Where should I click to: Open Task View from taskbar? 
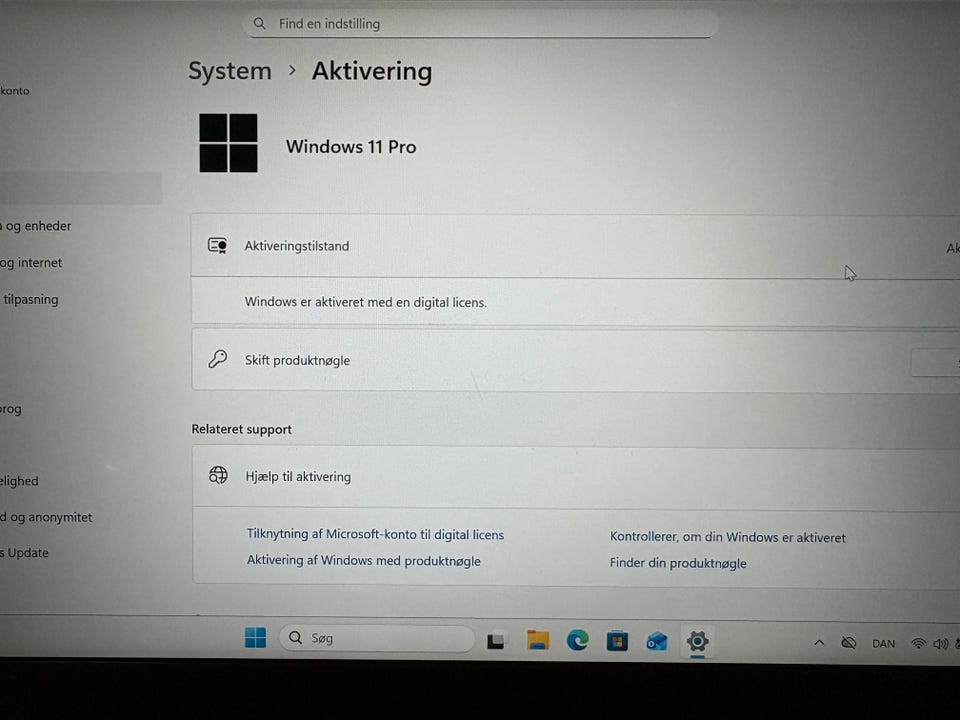coord(495,640)
